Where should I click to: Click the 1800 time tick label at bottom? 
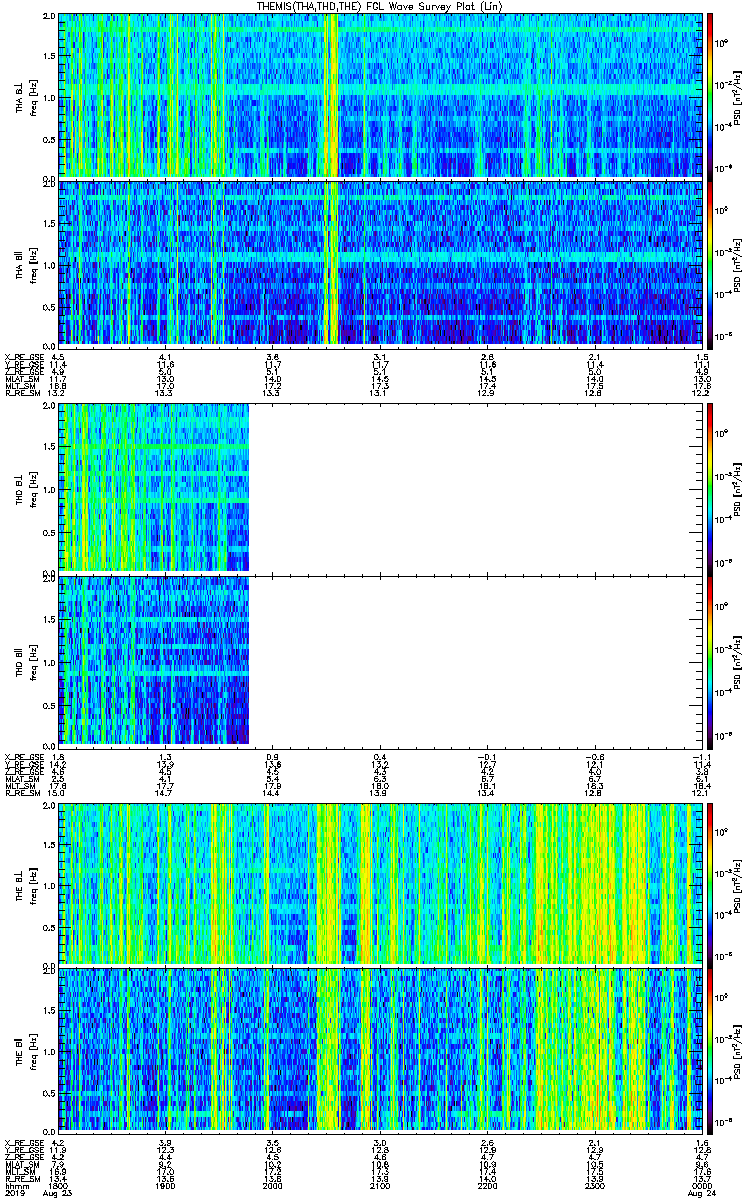click(x=59, y=1185)
